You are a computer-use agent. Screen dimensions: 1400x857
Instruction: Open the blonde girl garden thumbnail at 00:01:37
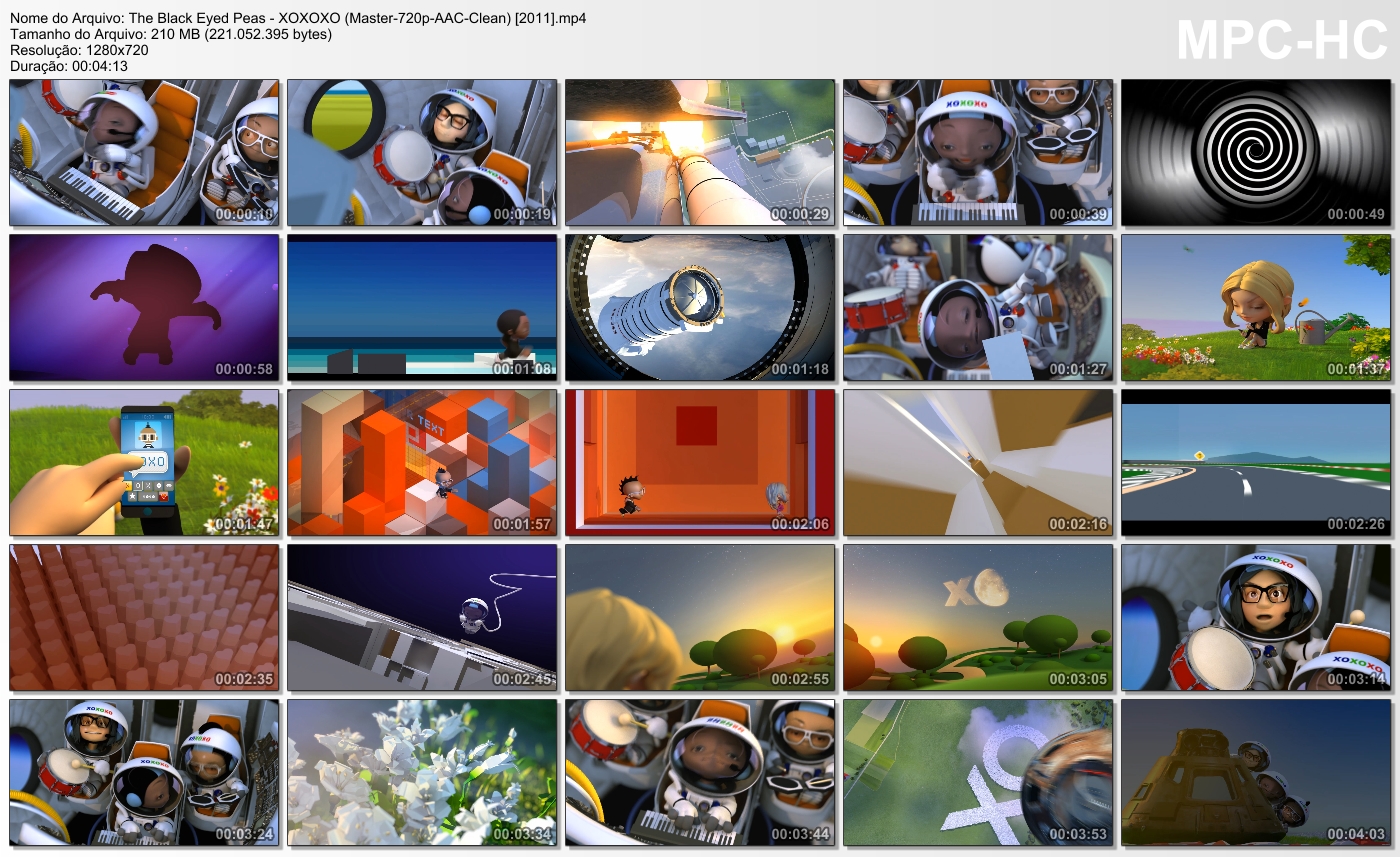click(x=1256, y=308)
